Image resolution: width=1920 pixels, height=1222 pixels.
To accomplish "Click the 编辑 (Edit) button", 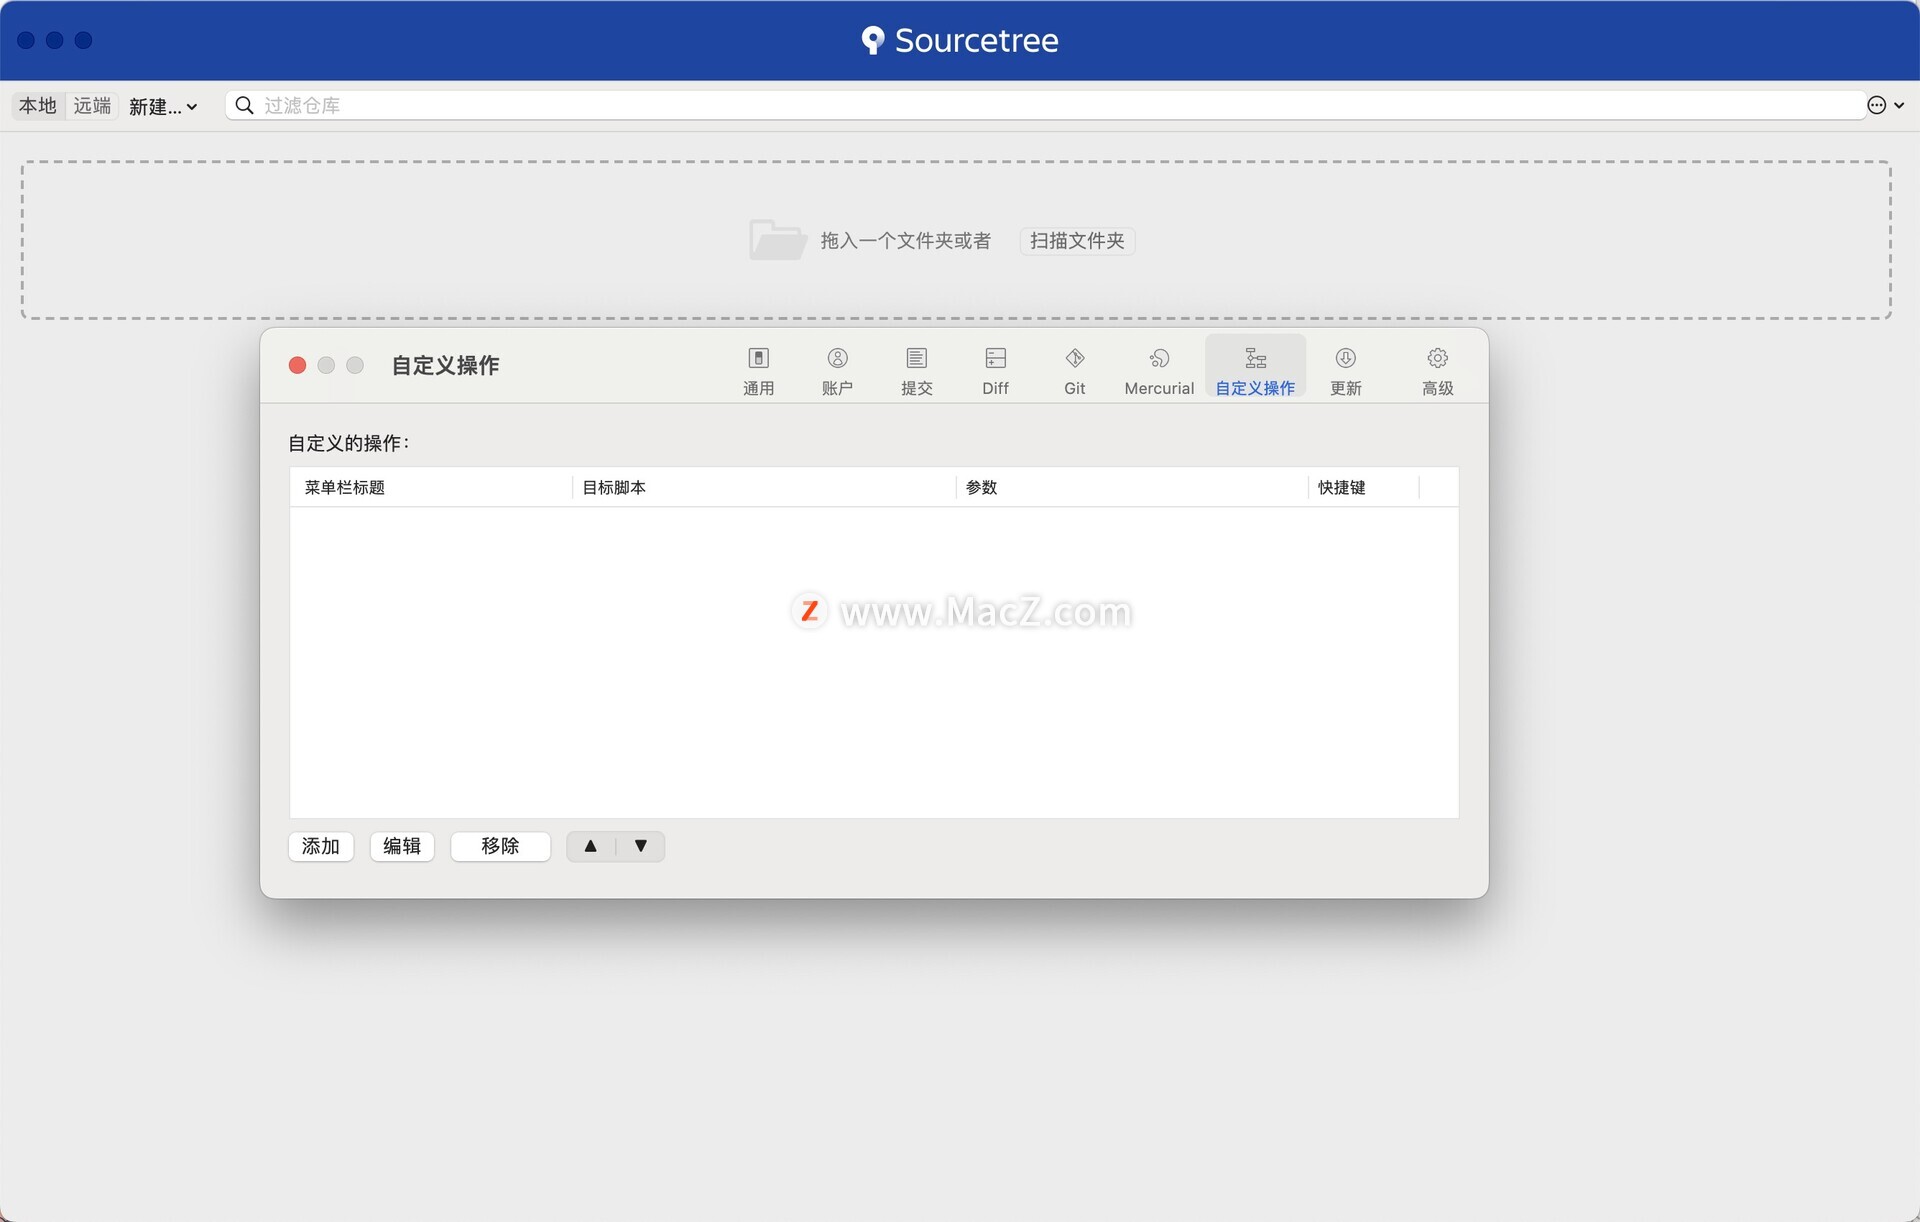I will click(402, 846).
